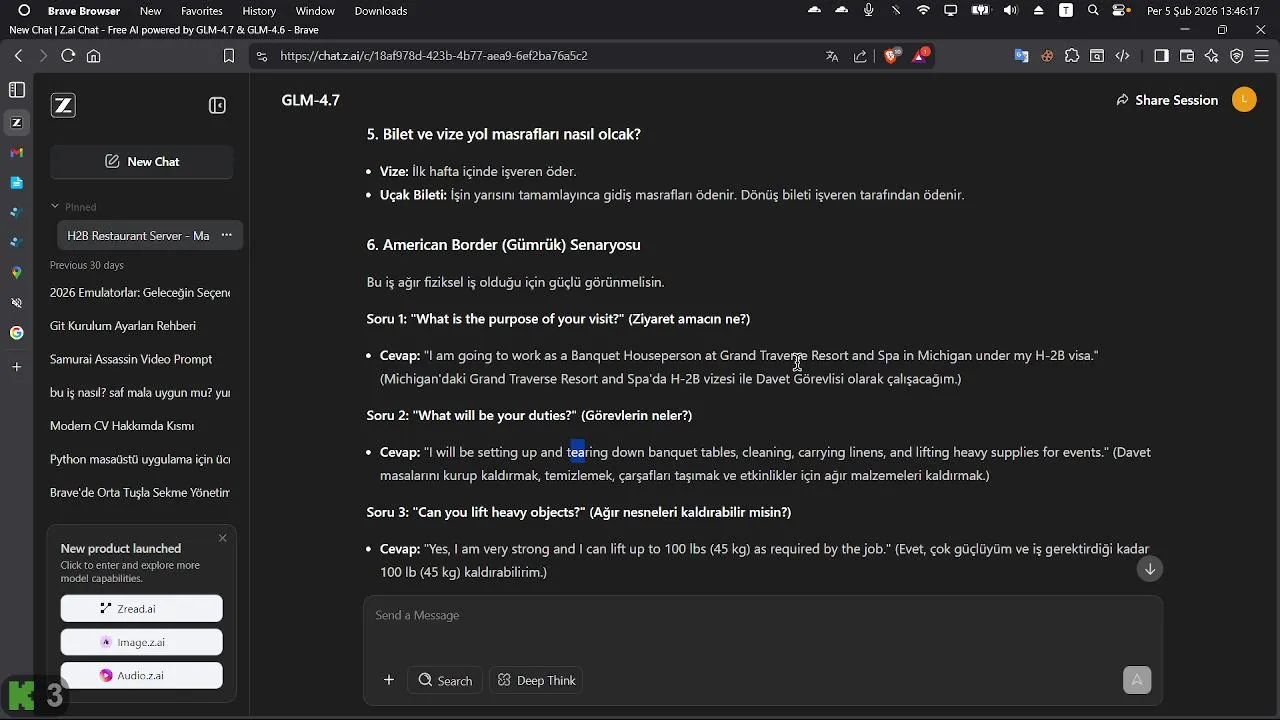
Task: Open the New menu
Action: [151, 11]
